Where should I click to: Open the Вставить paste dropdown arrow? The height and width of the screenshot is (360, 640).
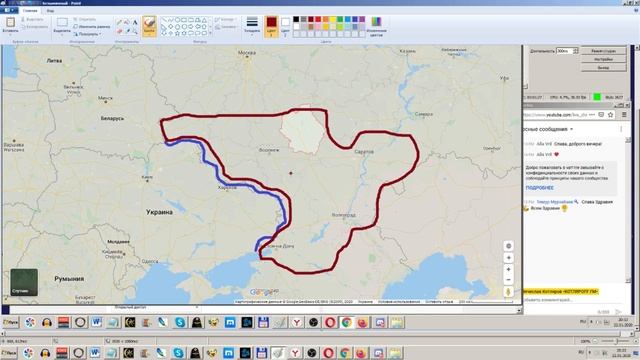(10, 34)
